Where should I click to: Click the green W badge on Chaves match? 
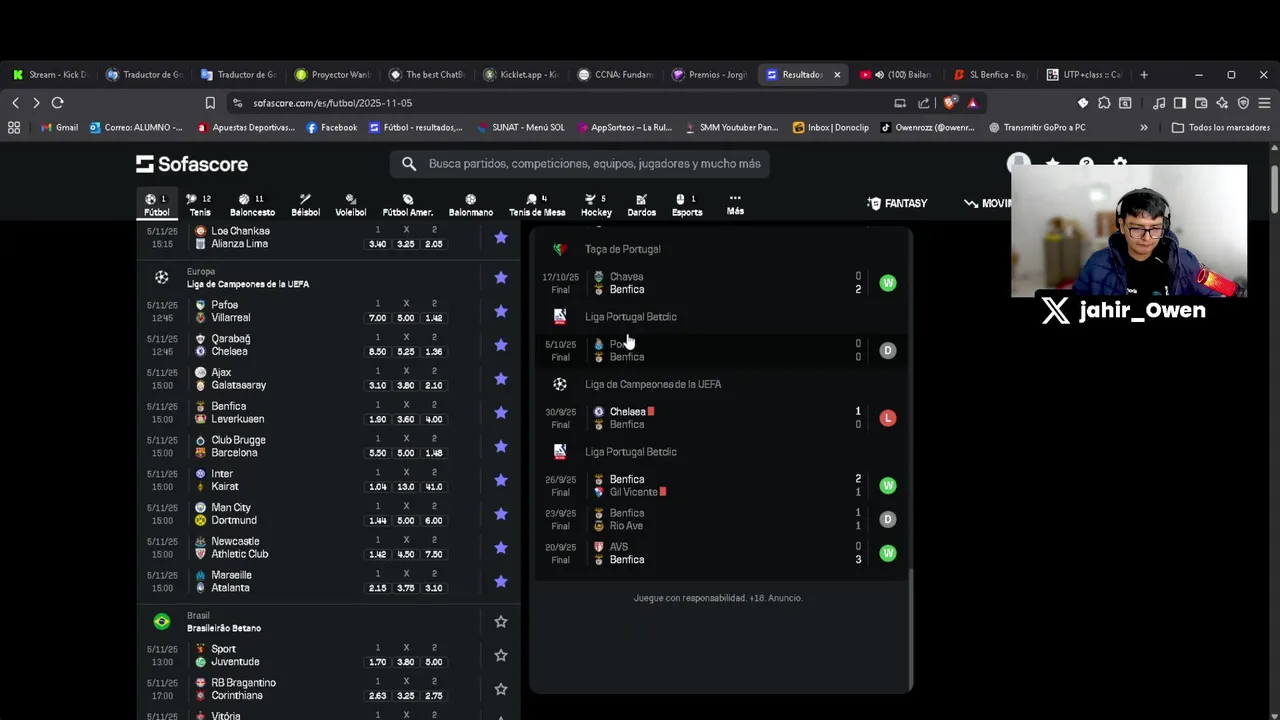(887, 283)
